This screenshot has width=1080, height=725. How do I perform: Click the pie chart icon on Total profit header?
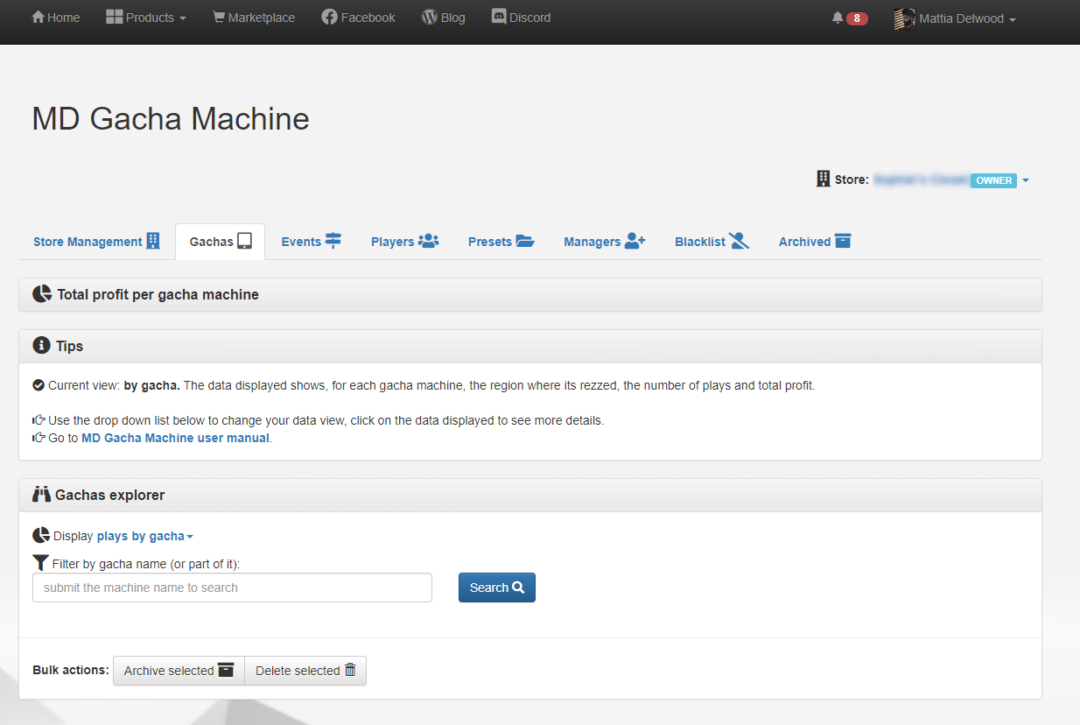click(42, 294)
